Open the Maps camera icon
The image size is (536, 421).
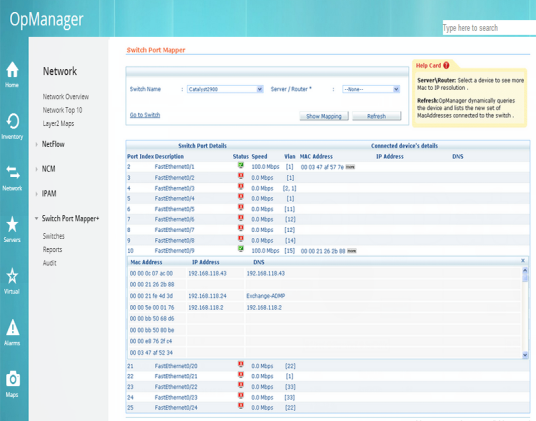point(12,379)
